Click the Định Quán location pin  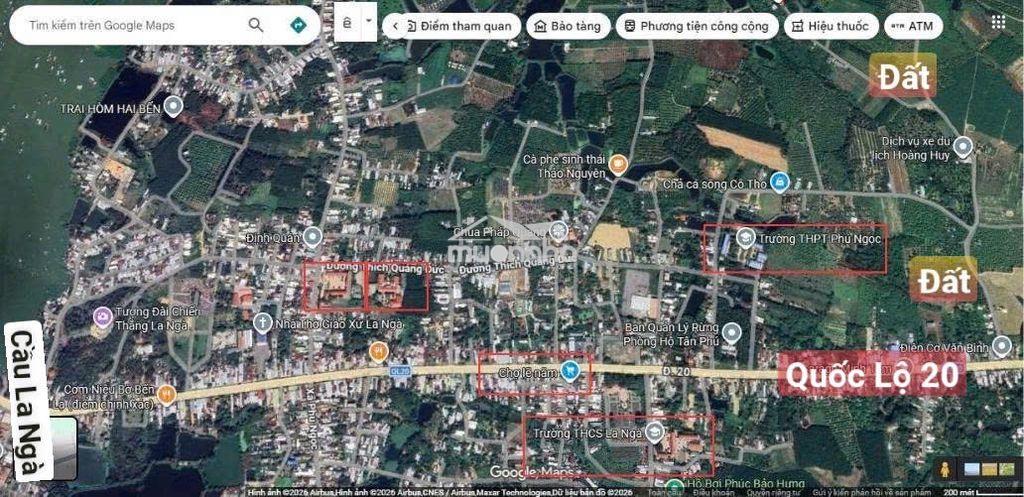[313, 236]
